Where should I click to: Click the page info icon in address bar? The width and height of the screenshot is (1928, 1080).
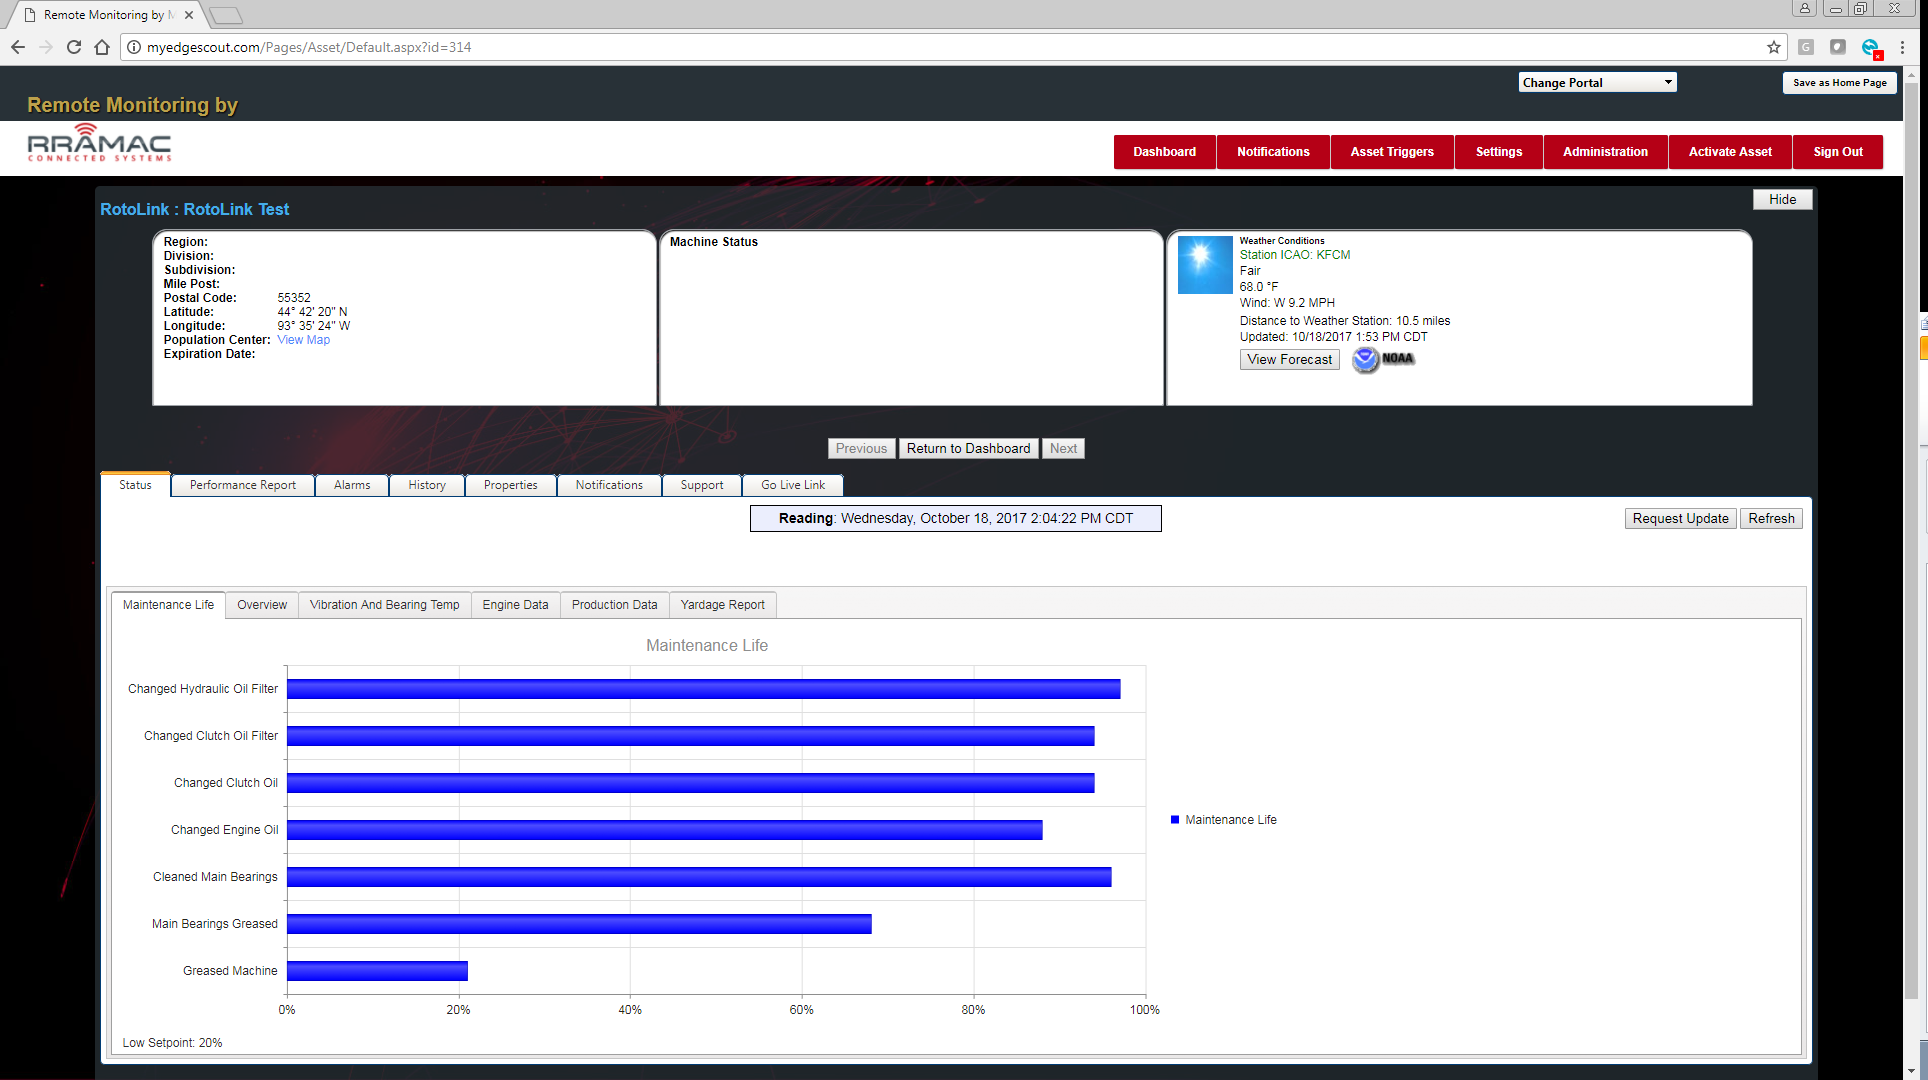pyautogui.click(x=133, y=47)
